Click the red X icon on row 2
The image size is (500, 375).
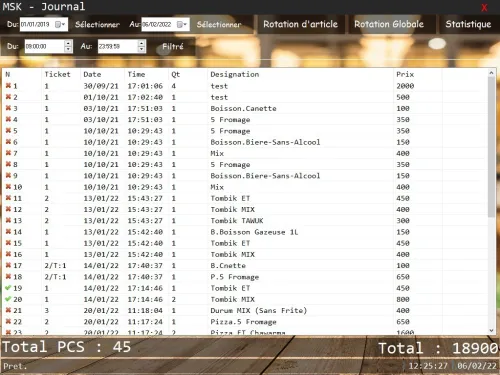click(x=8, y=97)
